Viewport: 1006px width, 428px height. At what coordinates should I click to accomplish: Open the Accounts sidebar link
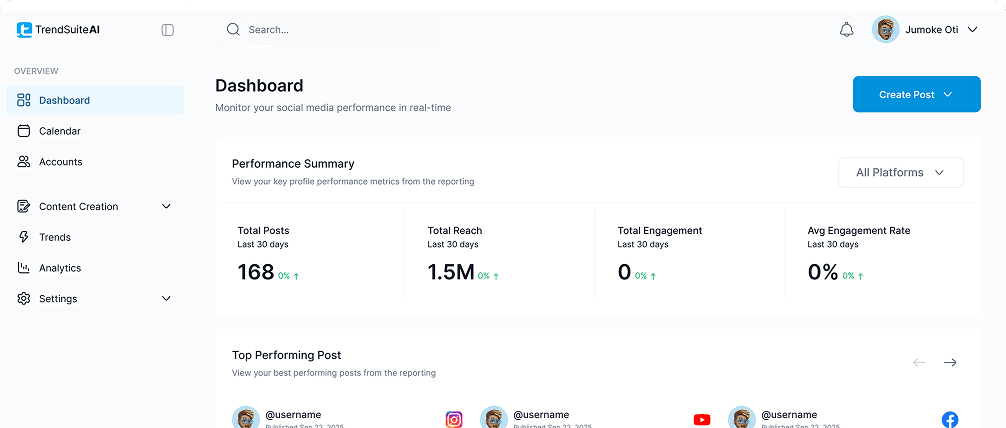click(x=60, y=162)
